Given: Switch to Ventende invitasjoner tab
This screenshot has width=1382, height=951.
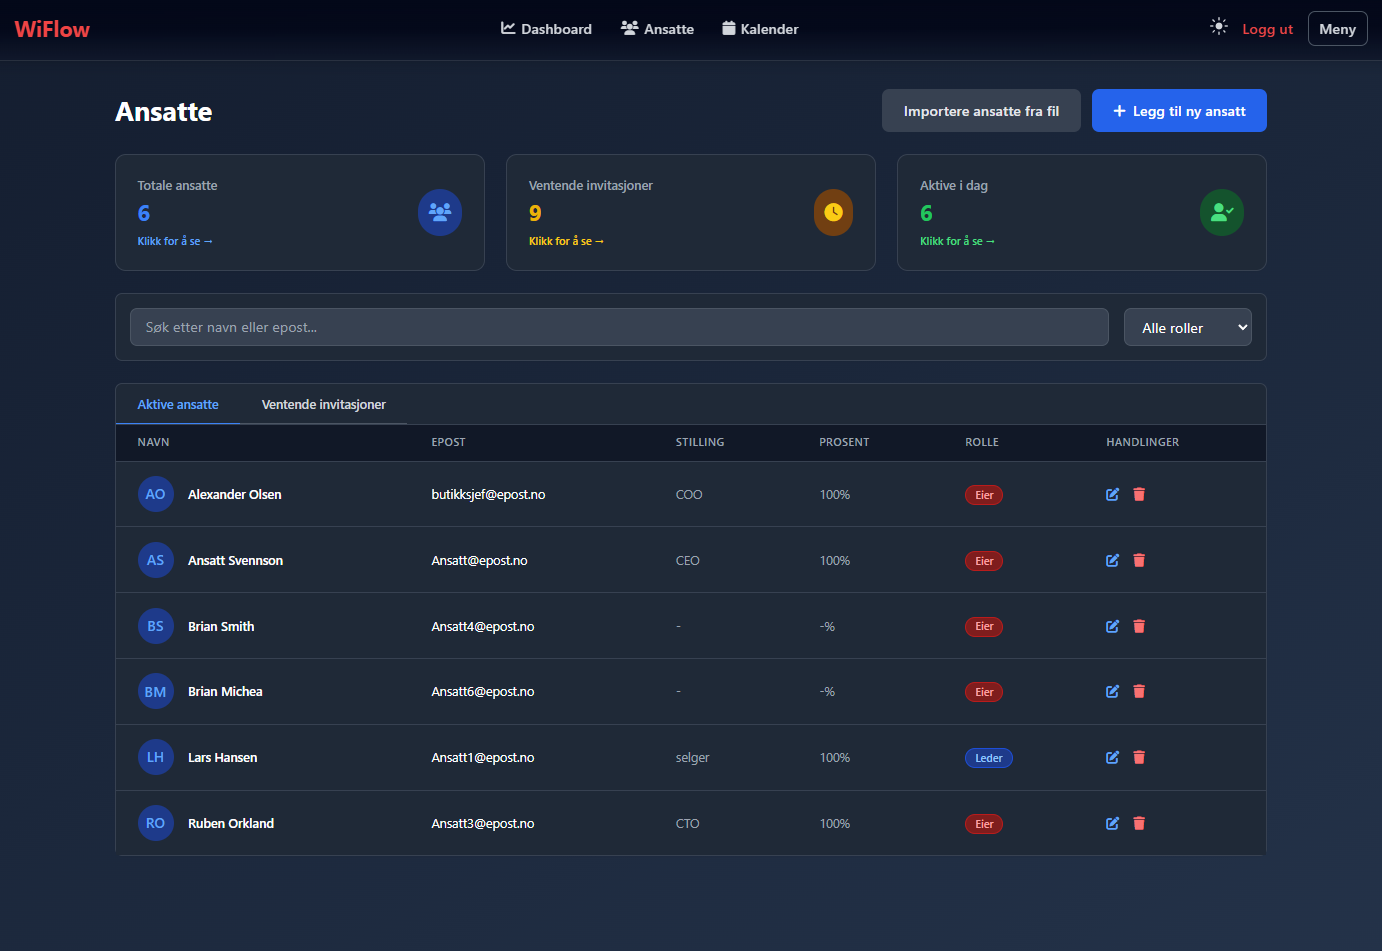Looking at the screenshot, I should [x=323, y=404].
